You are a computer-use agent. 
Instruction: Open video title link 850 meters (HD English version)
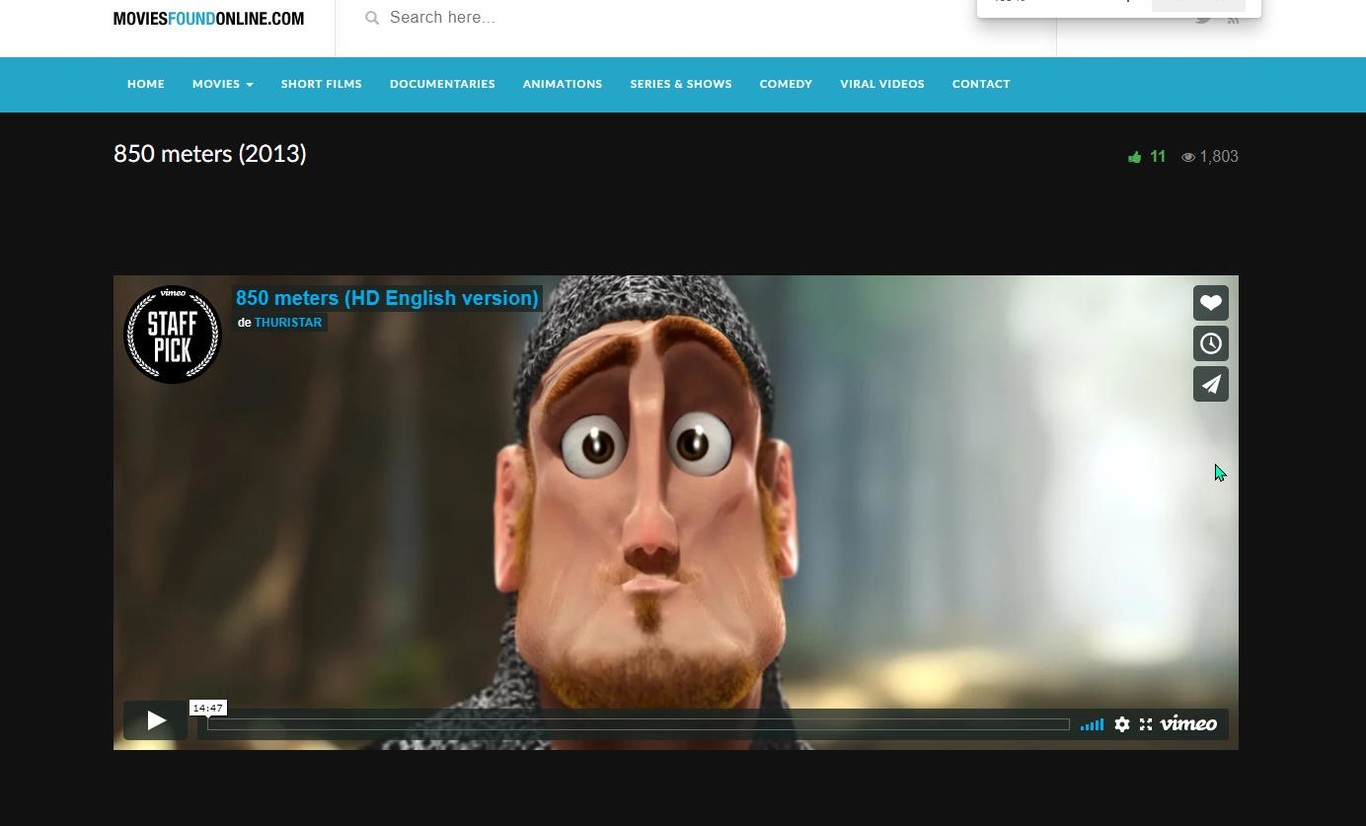[387, 298]
